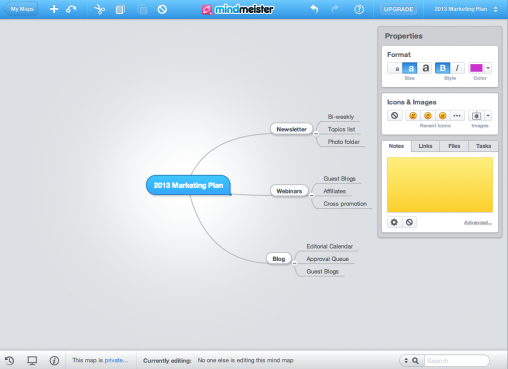Collapse the Blog branch

pyautogui.click(x=295, y=263)
